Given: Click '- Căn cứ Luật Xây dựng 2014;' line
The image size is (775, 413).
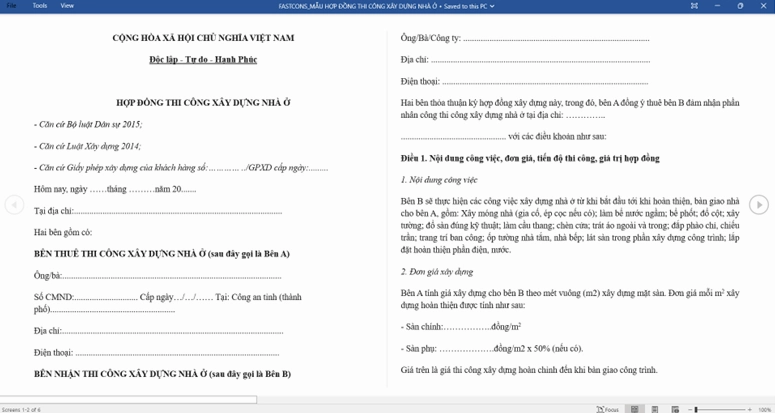Looking at the screenshot, I should (x=87, y=146).
